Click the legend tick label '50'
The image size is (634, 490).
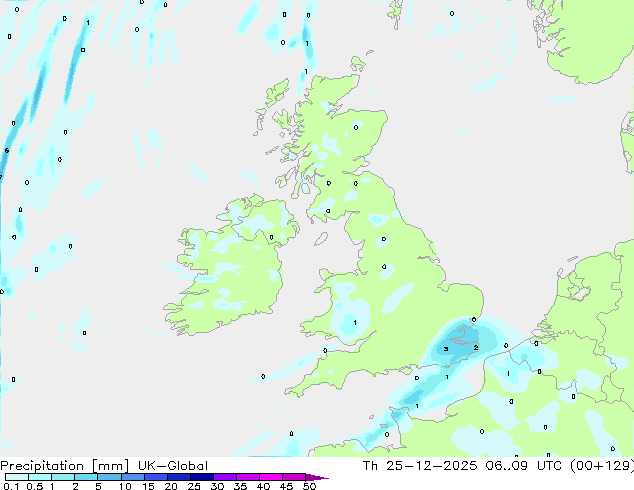coord(310,486)
